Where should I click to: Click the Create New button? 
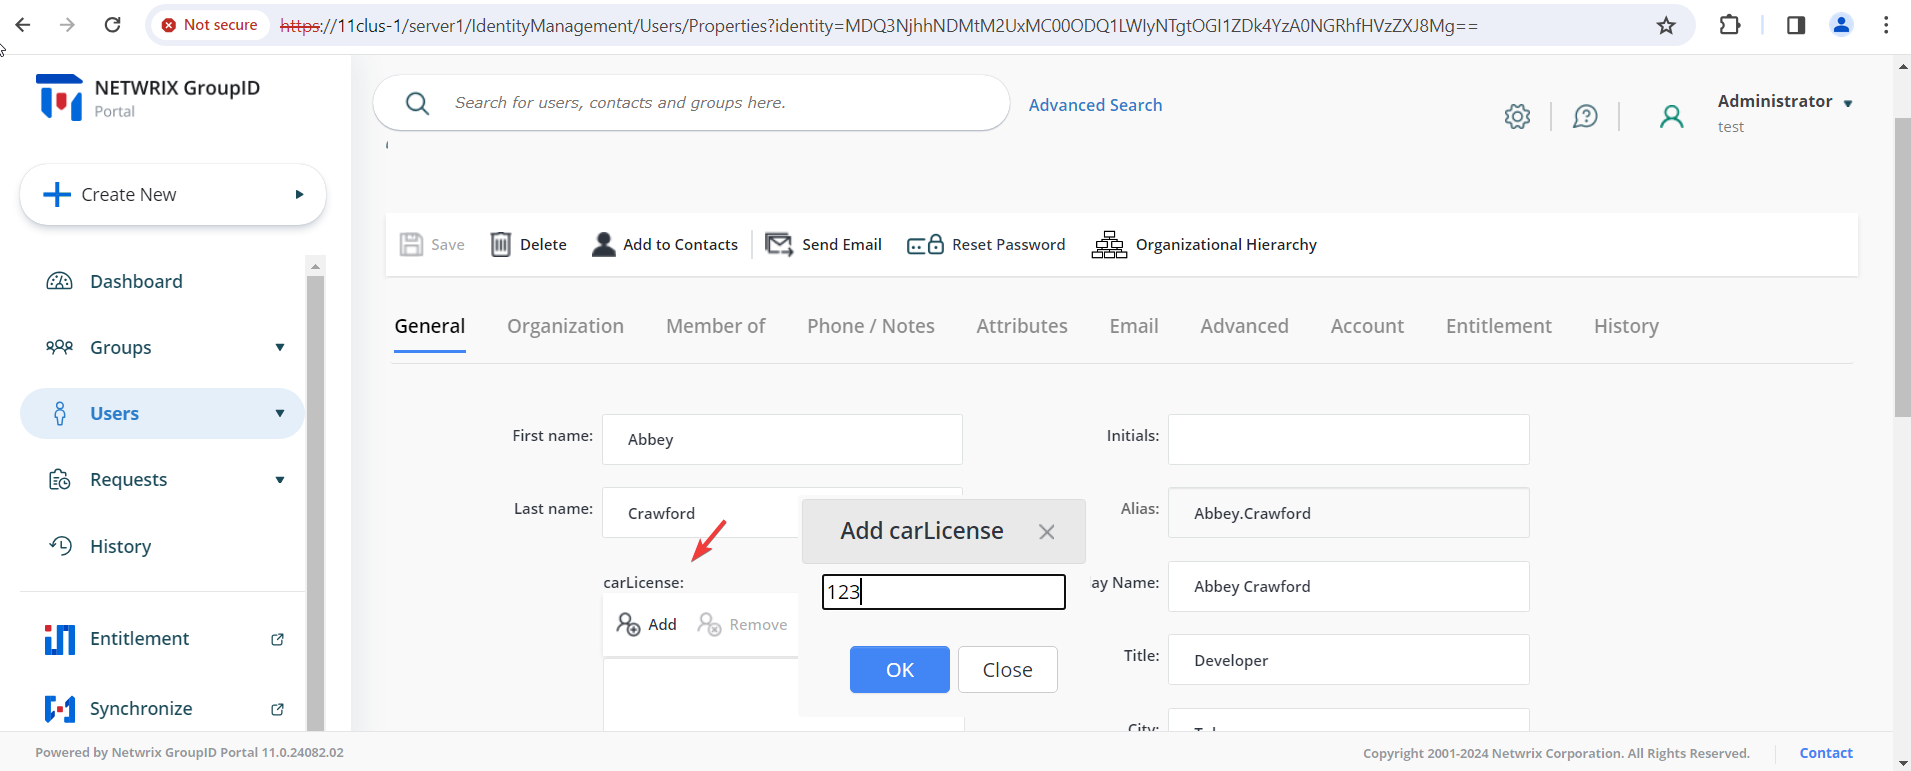tap(173, 194)
